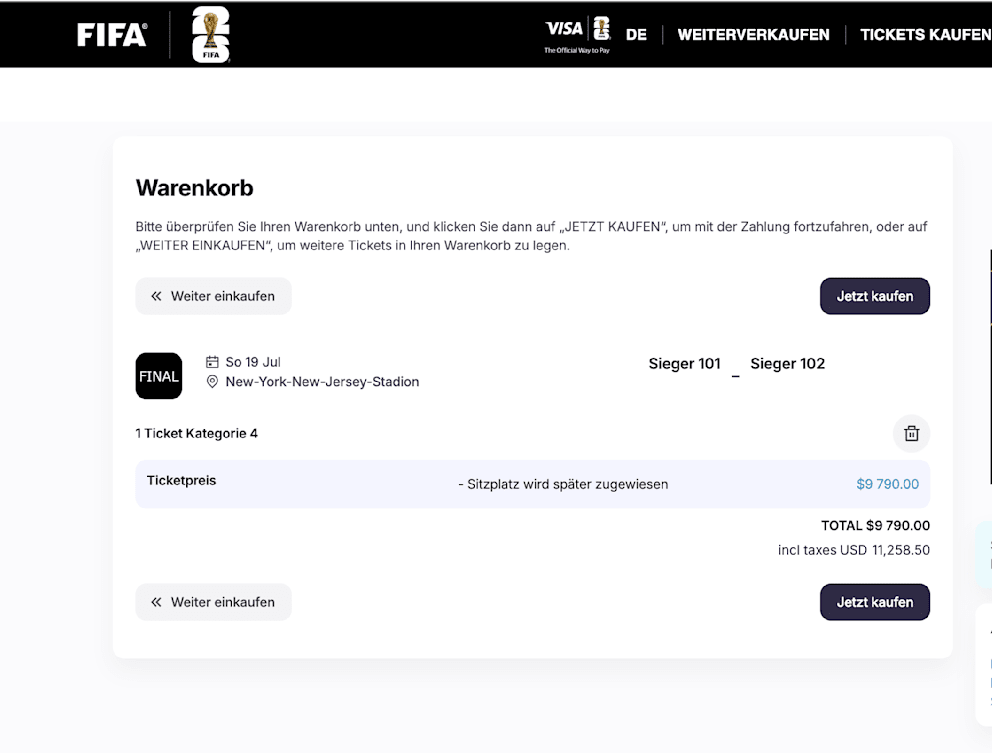Click the FIFA logo in the header
Image resolution: width=992 pixels, height=753 pixels.
112,35
